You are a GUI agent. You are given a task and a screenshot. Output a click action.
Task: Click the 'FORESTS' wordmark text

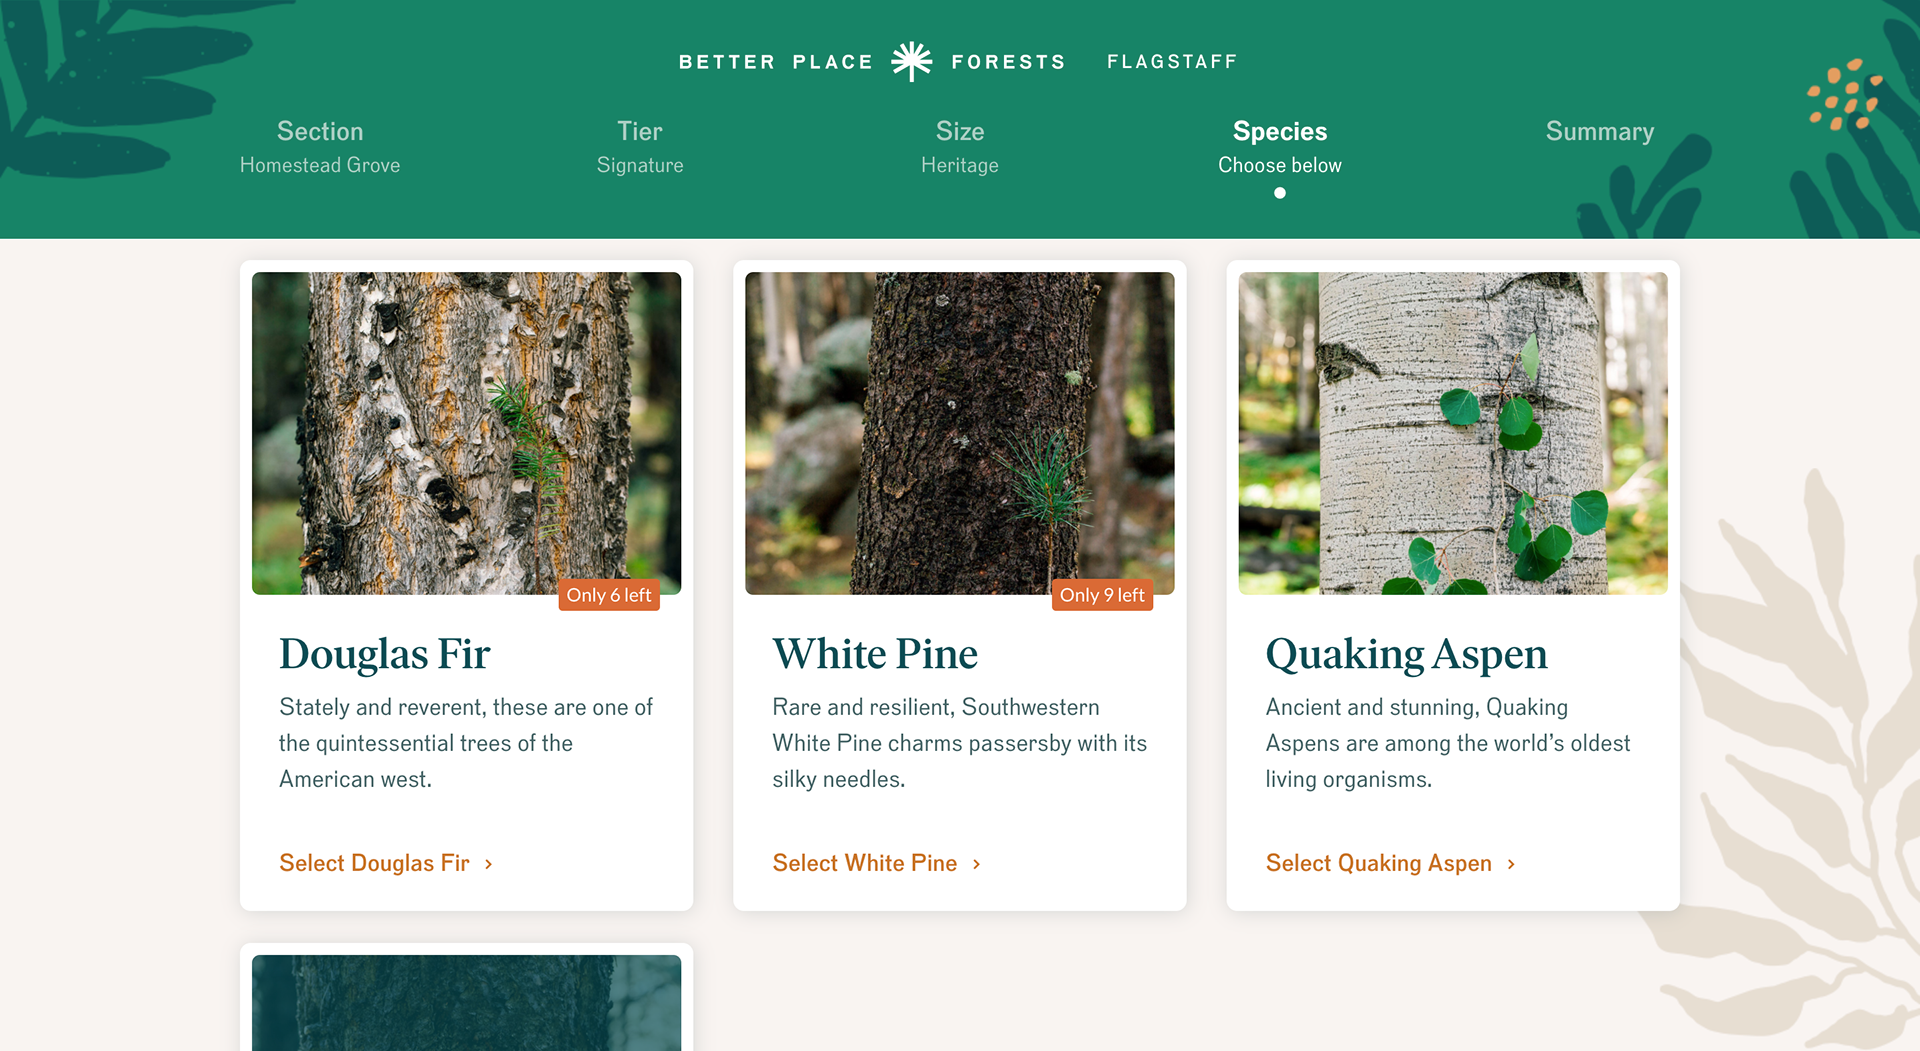point(1008,62)
